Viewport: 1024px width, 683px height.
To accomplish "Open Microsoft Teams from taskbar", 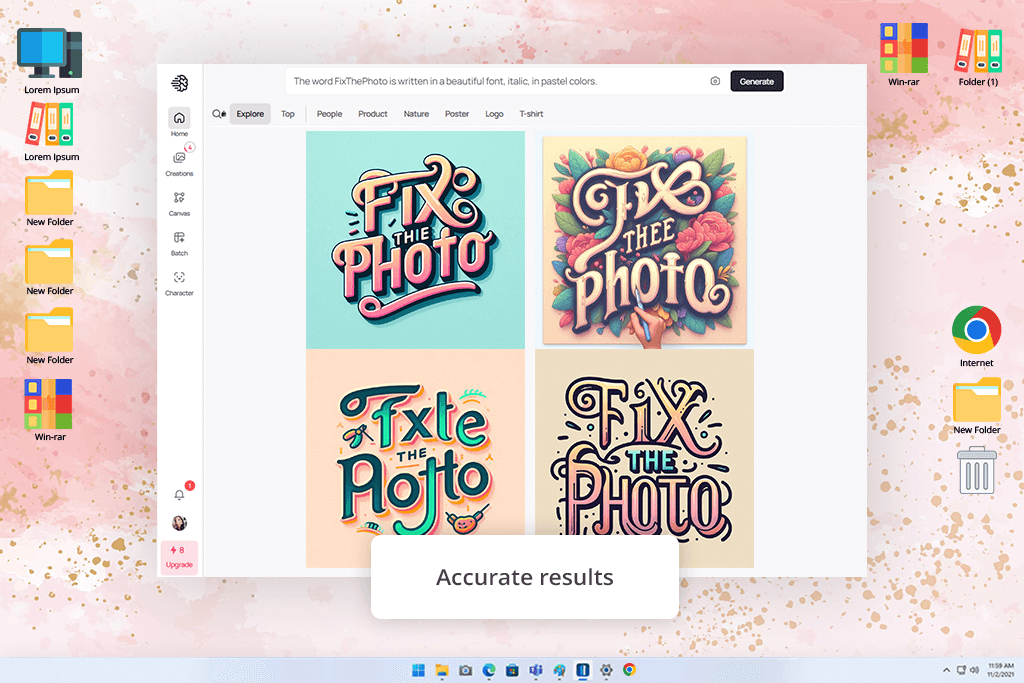I will pos(536,670).
